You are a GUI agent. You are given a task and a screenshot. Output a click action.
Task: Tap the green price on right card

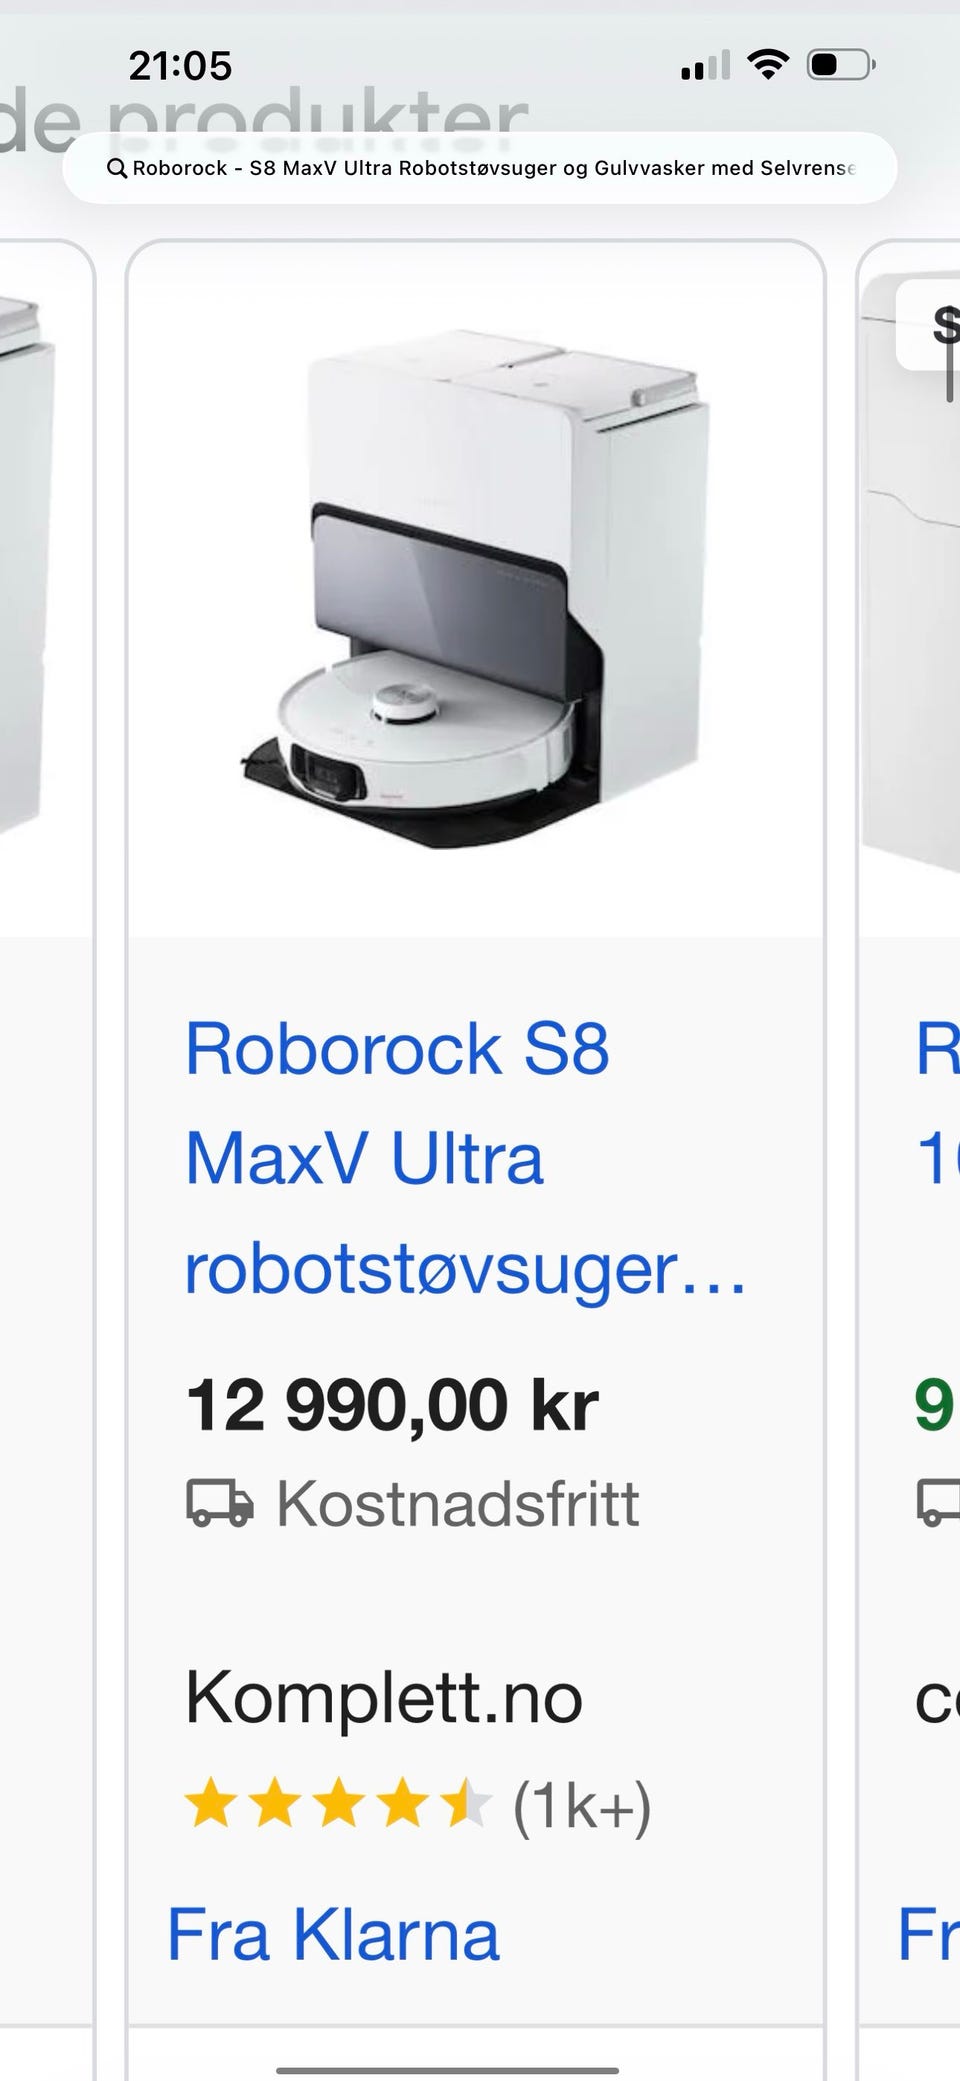935,1404
